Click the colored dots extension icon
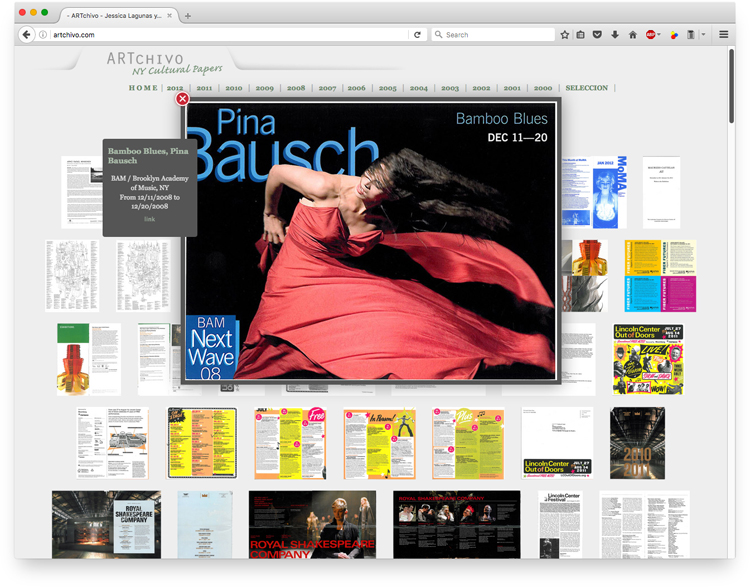750x587 pixels. (674, 34)
